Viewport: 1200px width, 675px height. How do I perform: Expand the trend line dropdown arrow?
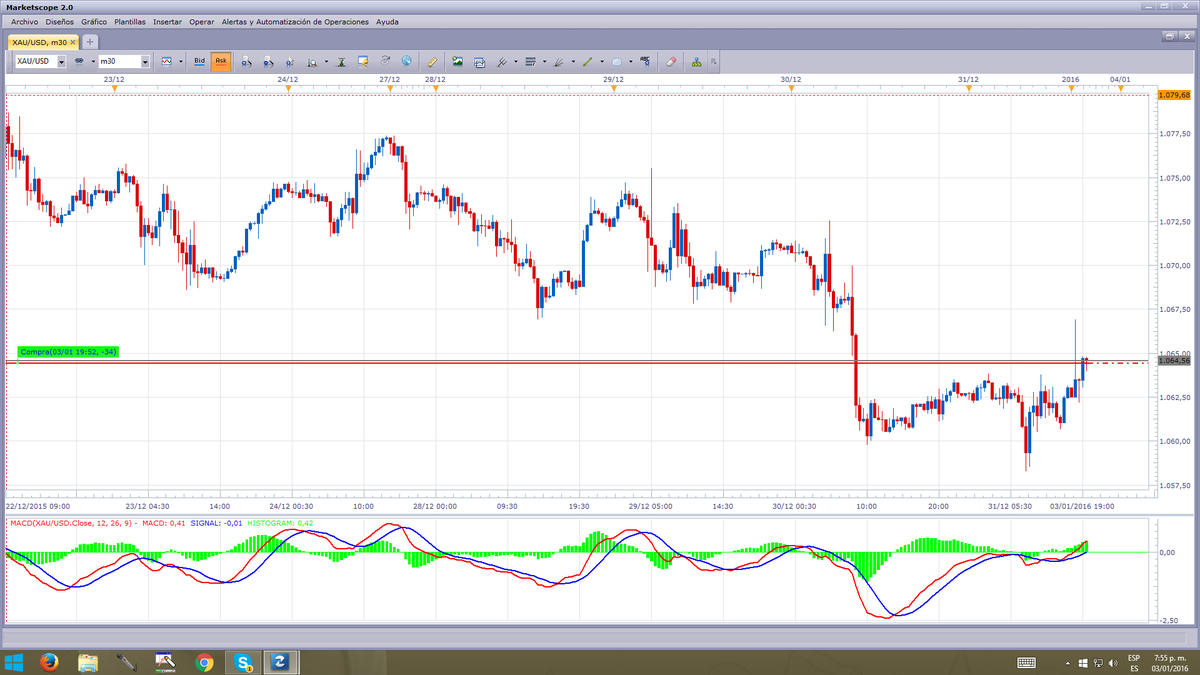[x=602, y=62]
